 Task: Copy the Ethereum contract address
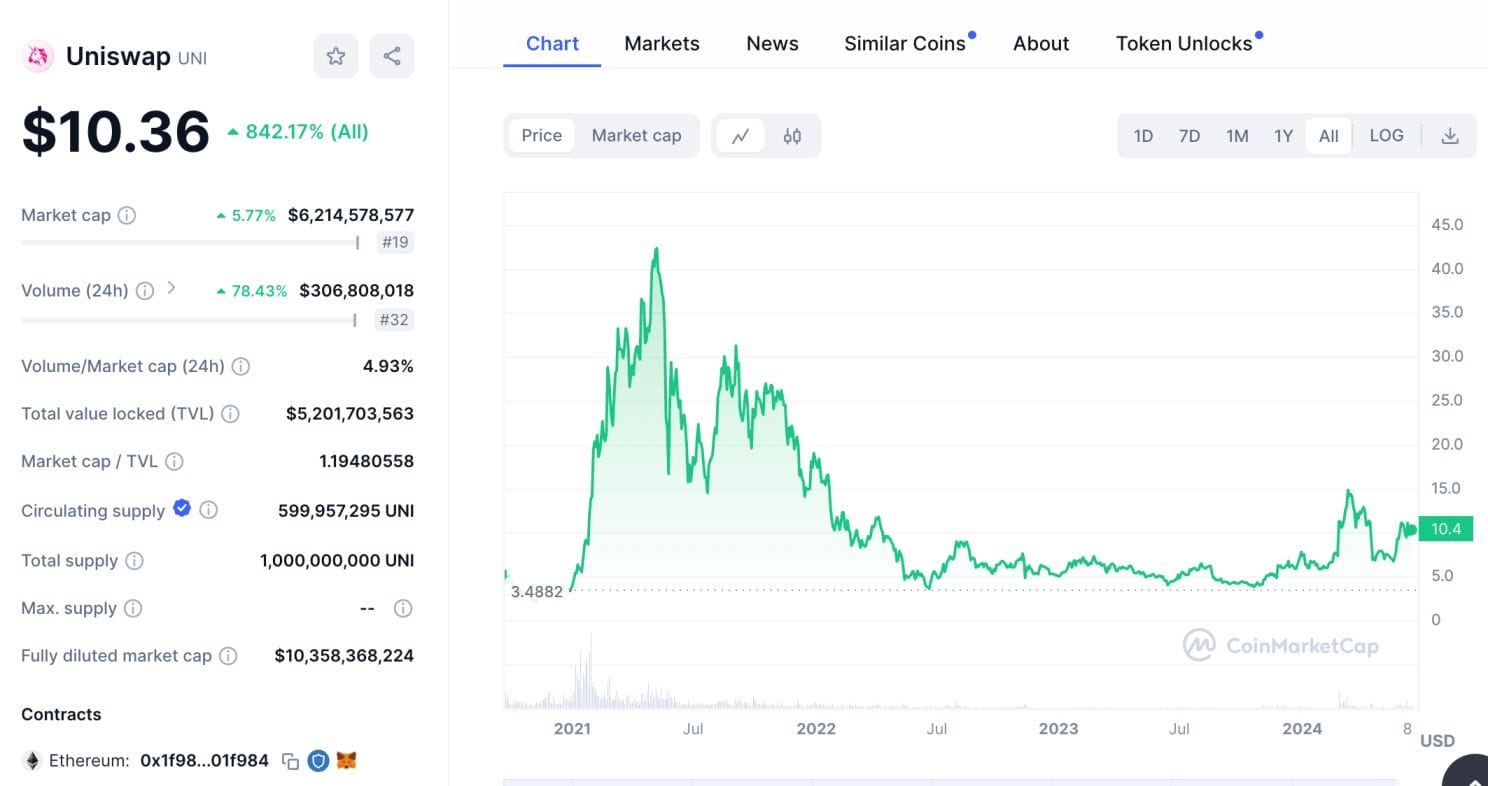290,761
